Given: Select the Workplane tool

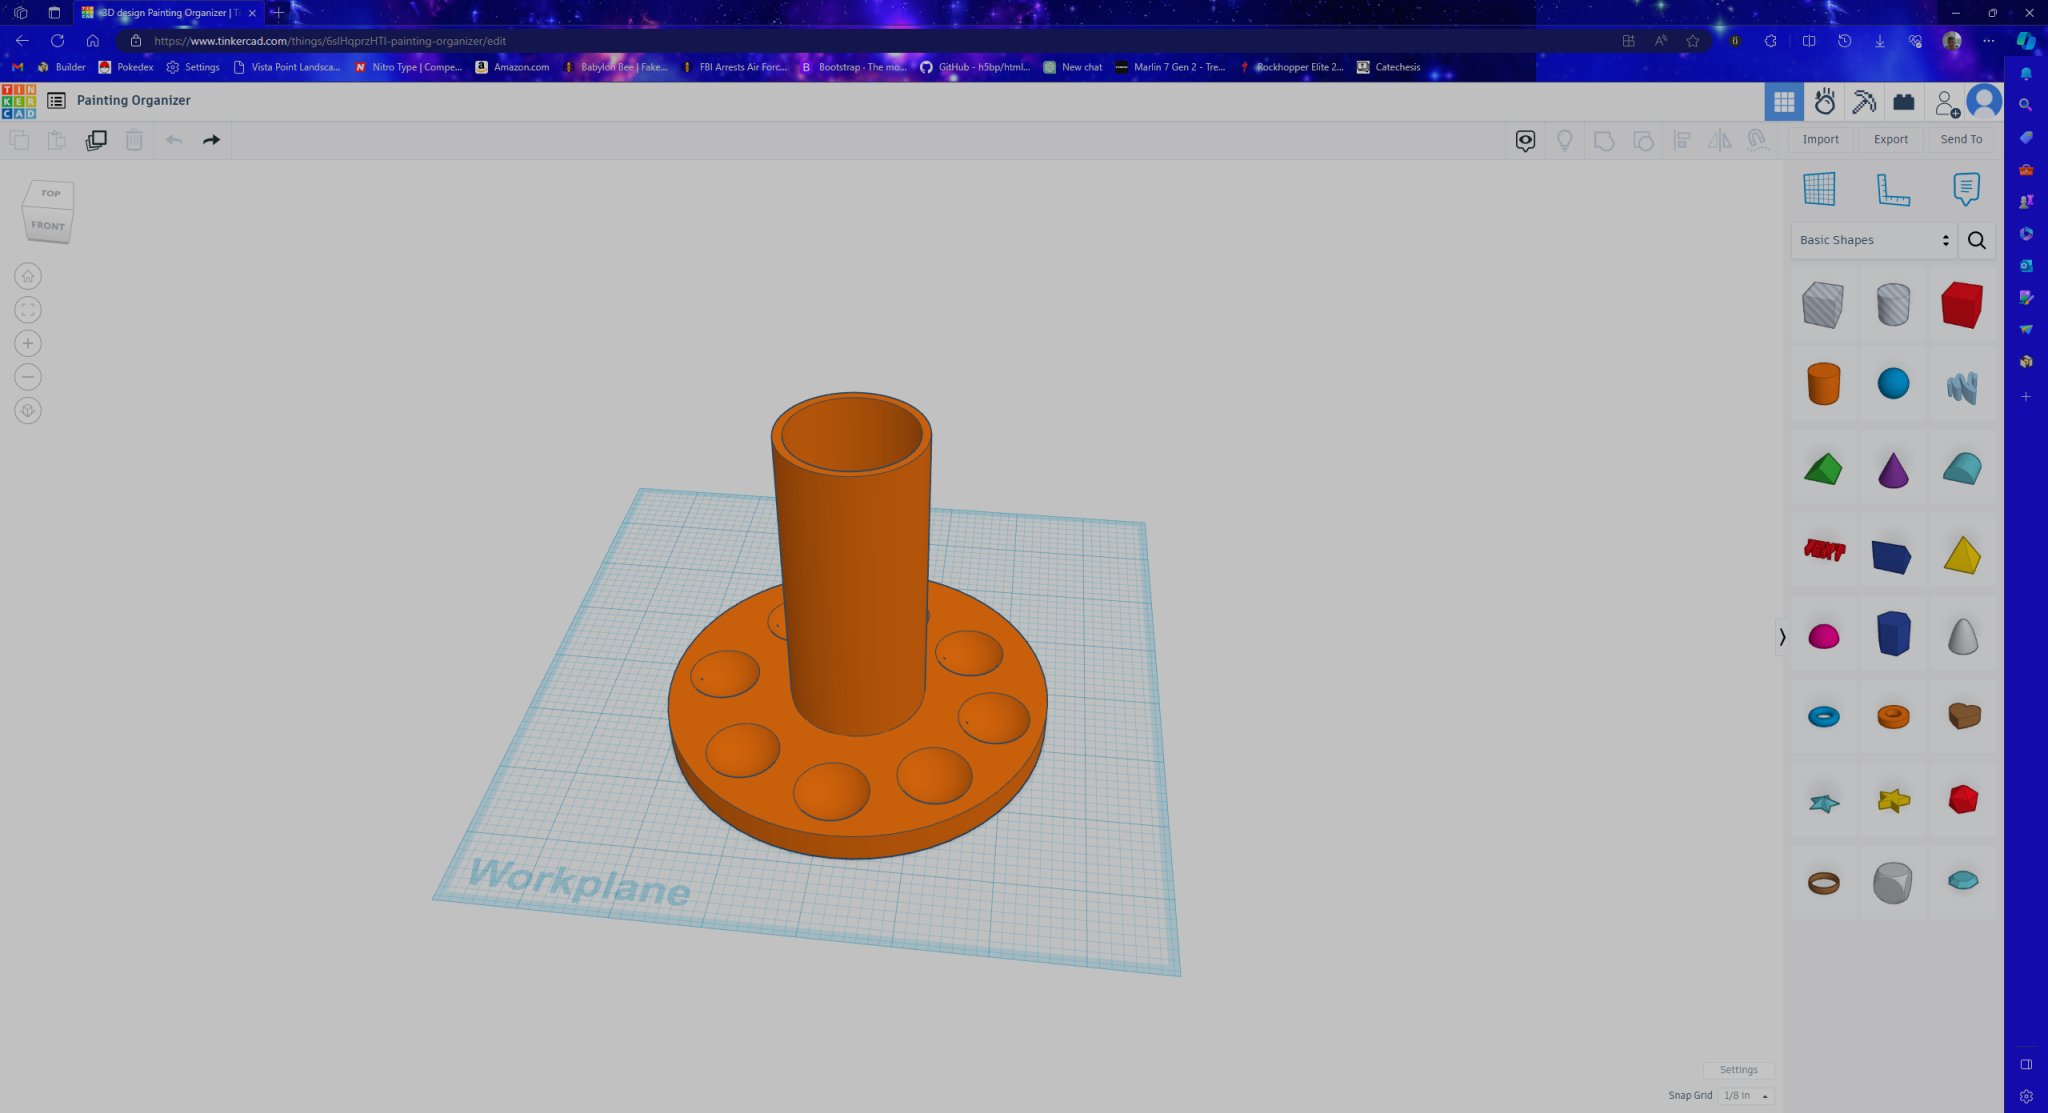Looking at the screenshot, I should (1819, 189).
